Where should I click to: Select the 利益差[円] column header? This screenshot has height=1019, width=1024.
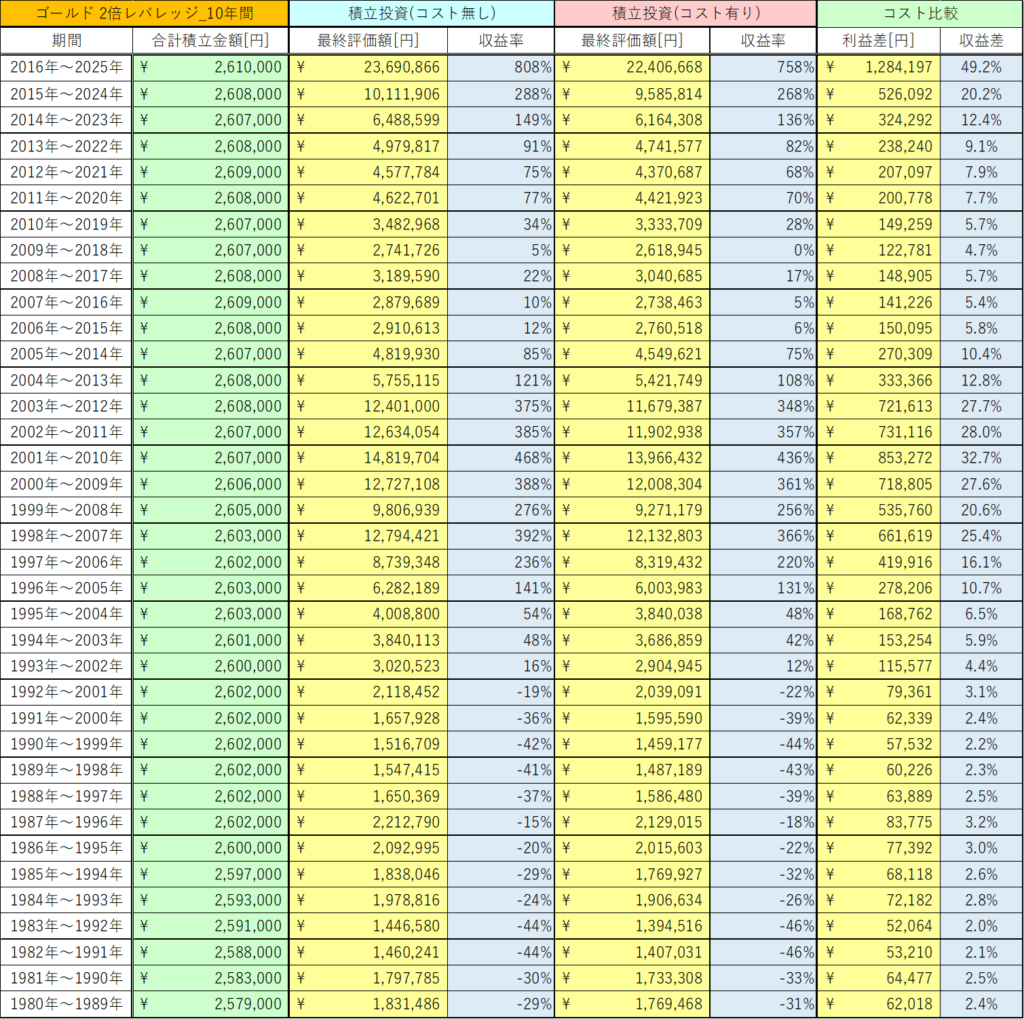click(878, 41)
